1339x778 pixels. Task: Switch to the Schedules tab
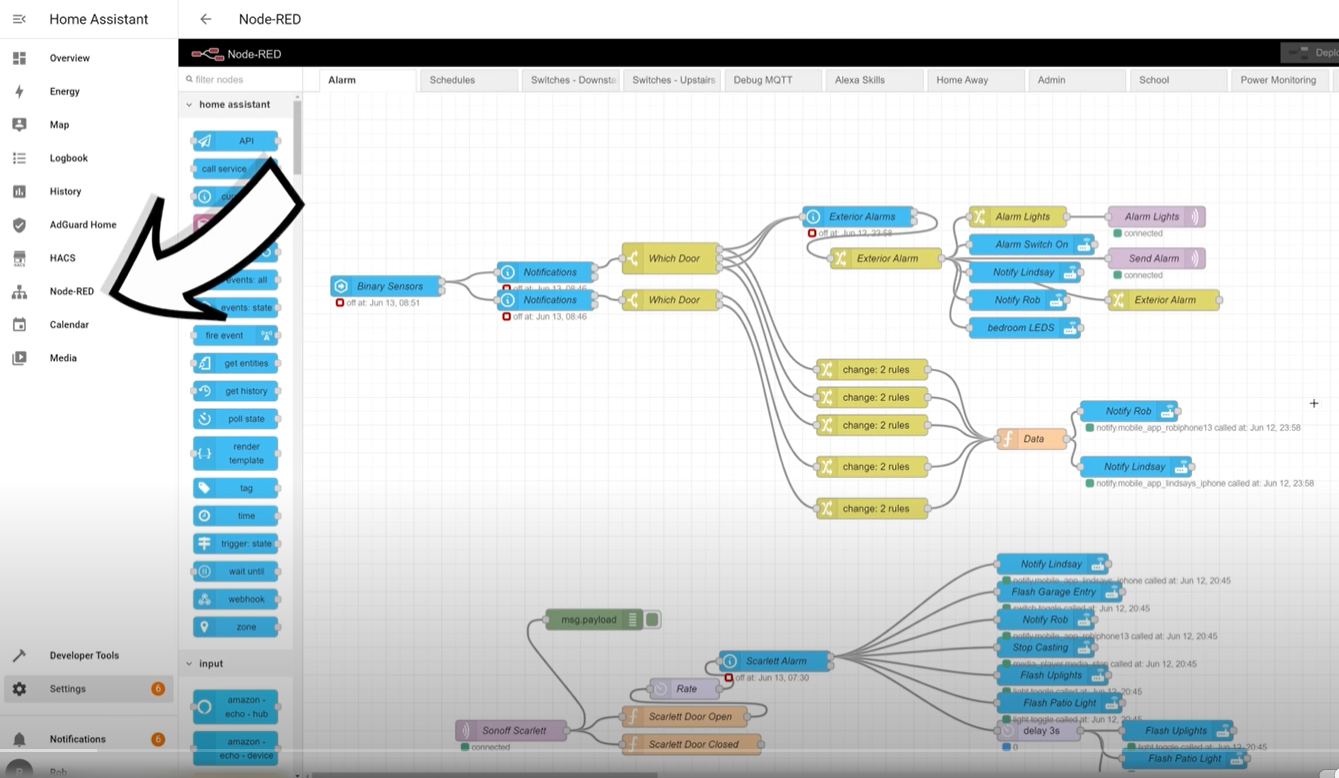[469, 80]
